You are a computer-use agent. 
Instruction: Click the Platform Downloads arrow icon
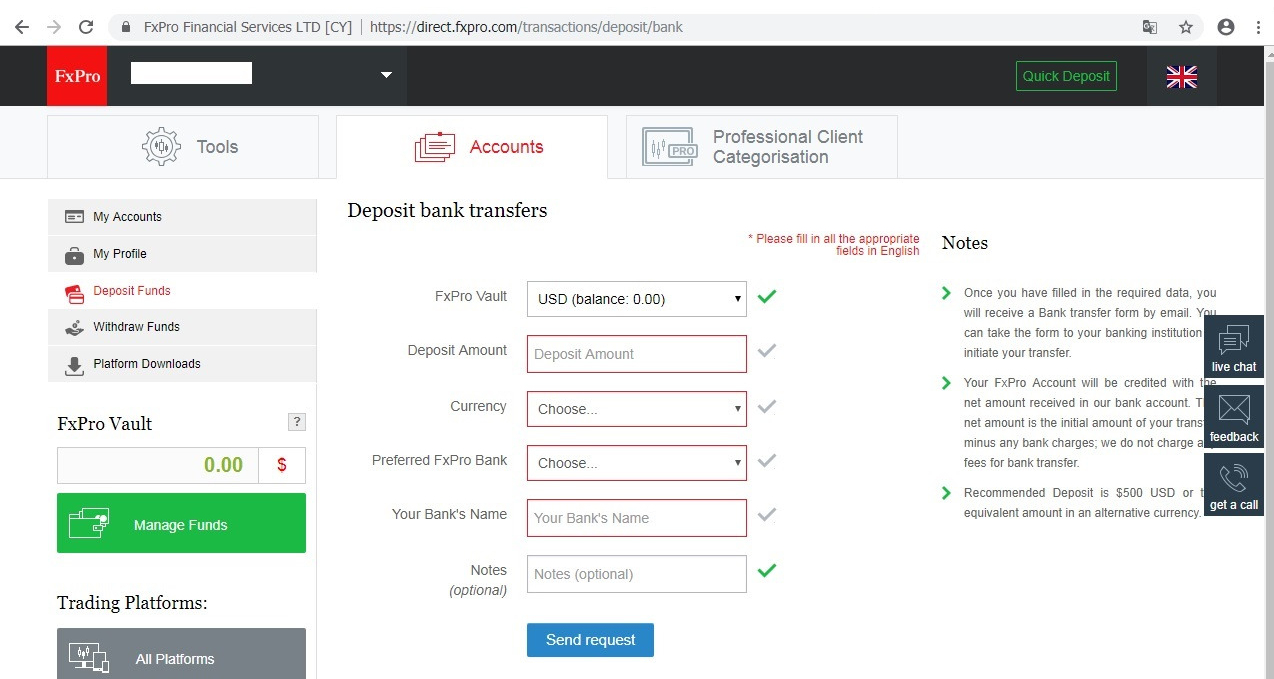point(74,365)
